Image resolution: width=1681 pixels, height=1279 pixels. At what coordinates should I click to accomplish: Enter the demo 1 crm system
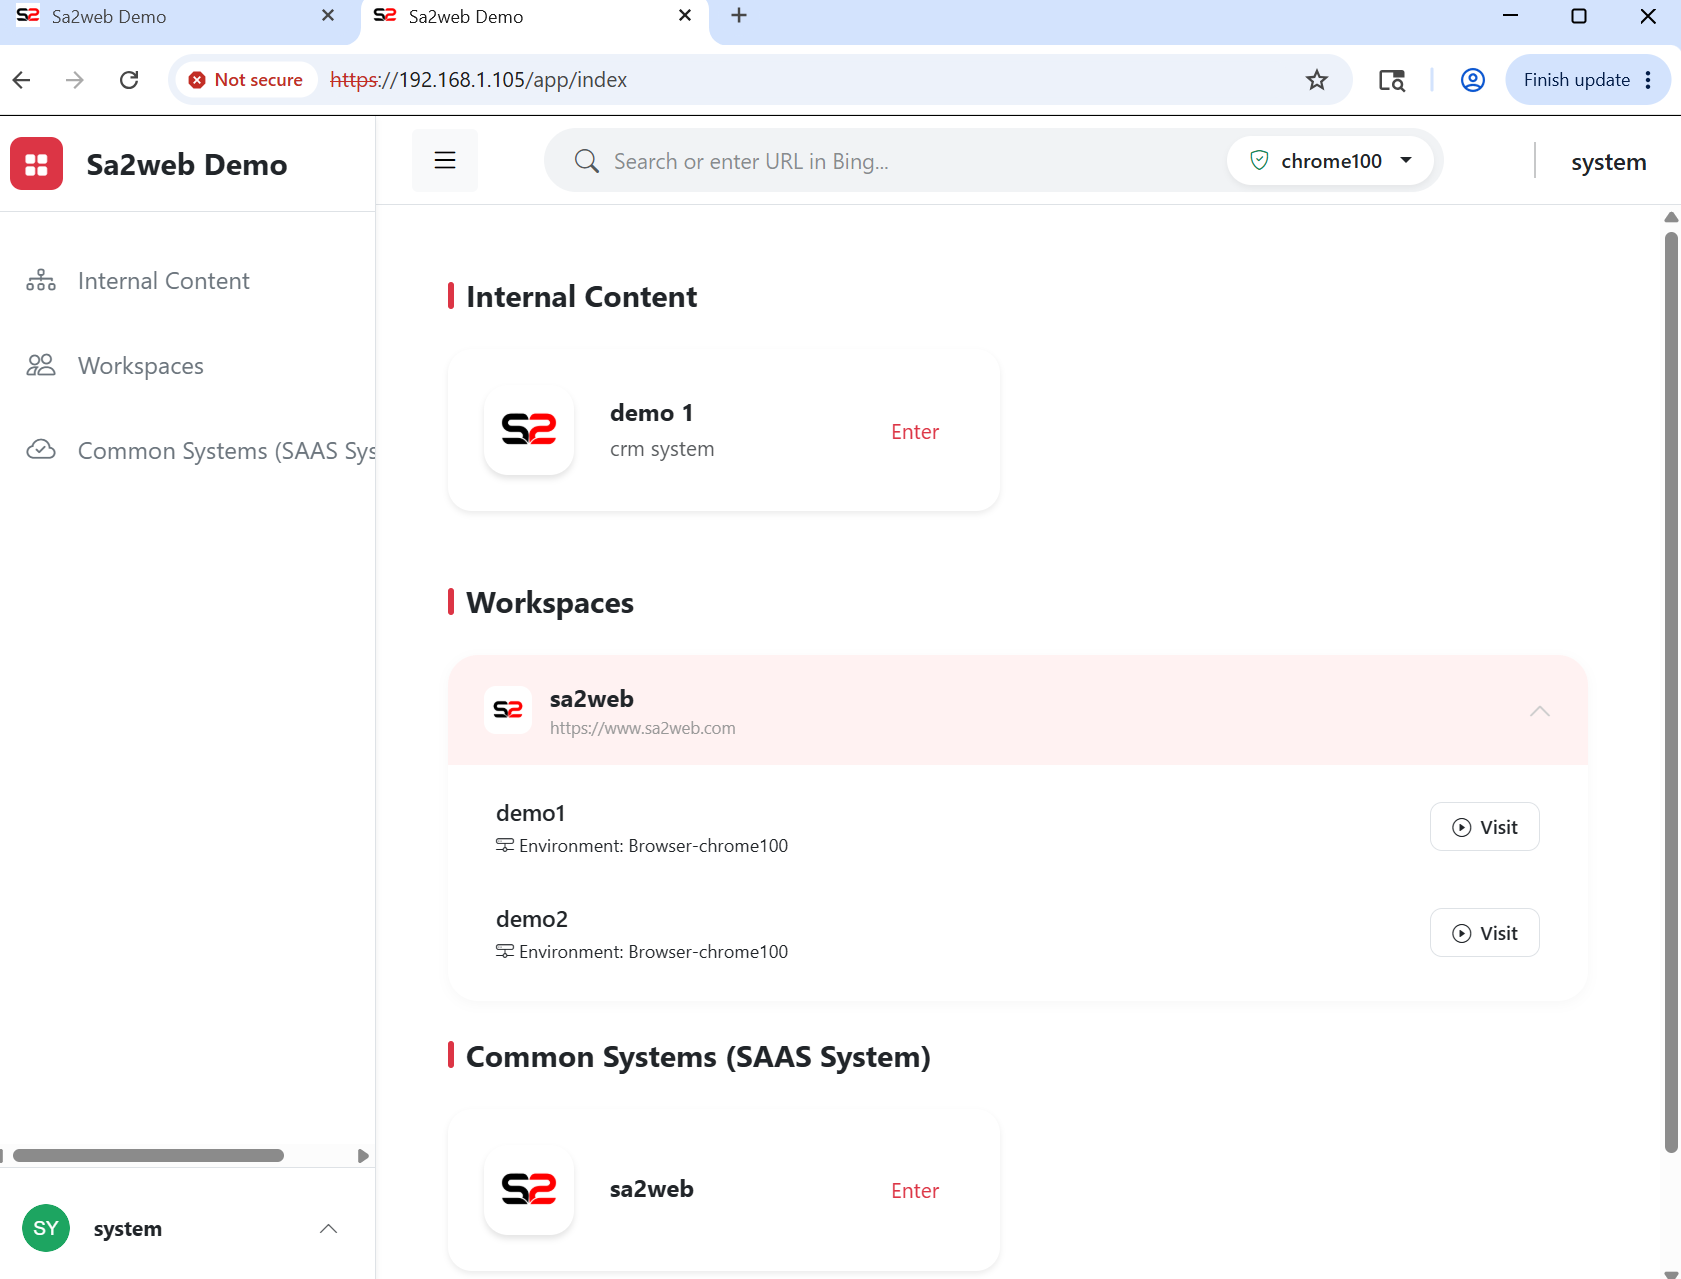(915, 432)
